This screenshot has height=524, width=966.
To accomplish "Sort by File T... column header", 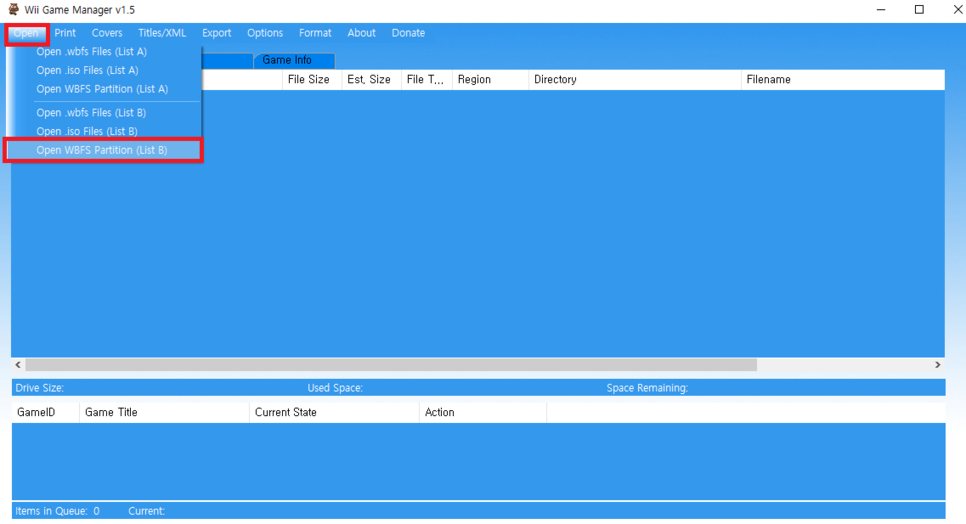I will [x=427, y=79].
